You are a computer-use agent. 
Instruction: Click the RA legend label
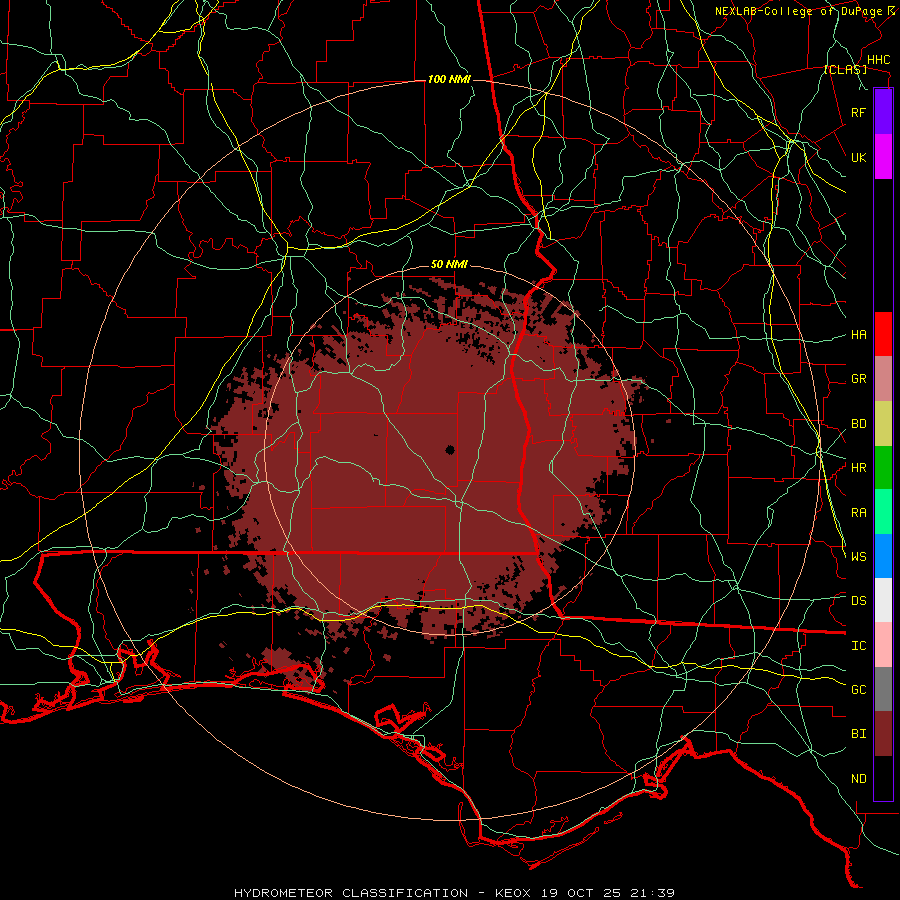[x=858, y=513]
